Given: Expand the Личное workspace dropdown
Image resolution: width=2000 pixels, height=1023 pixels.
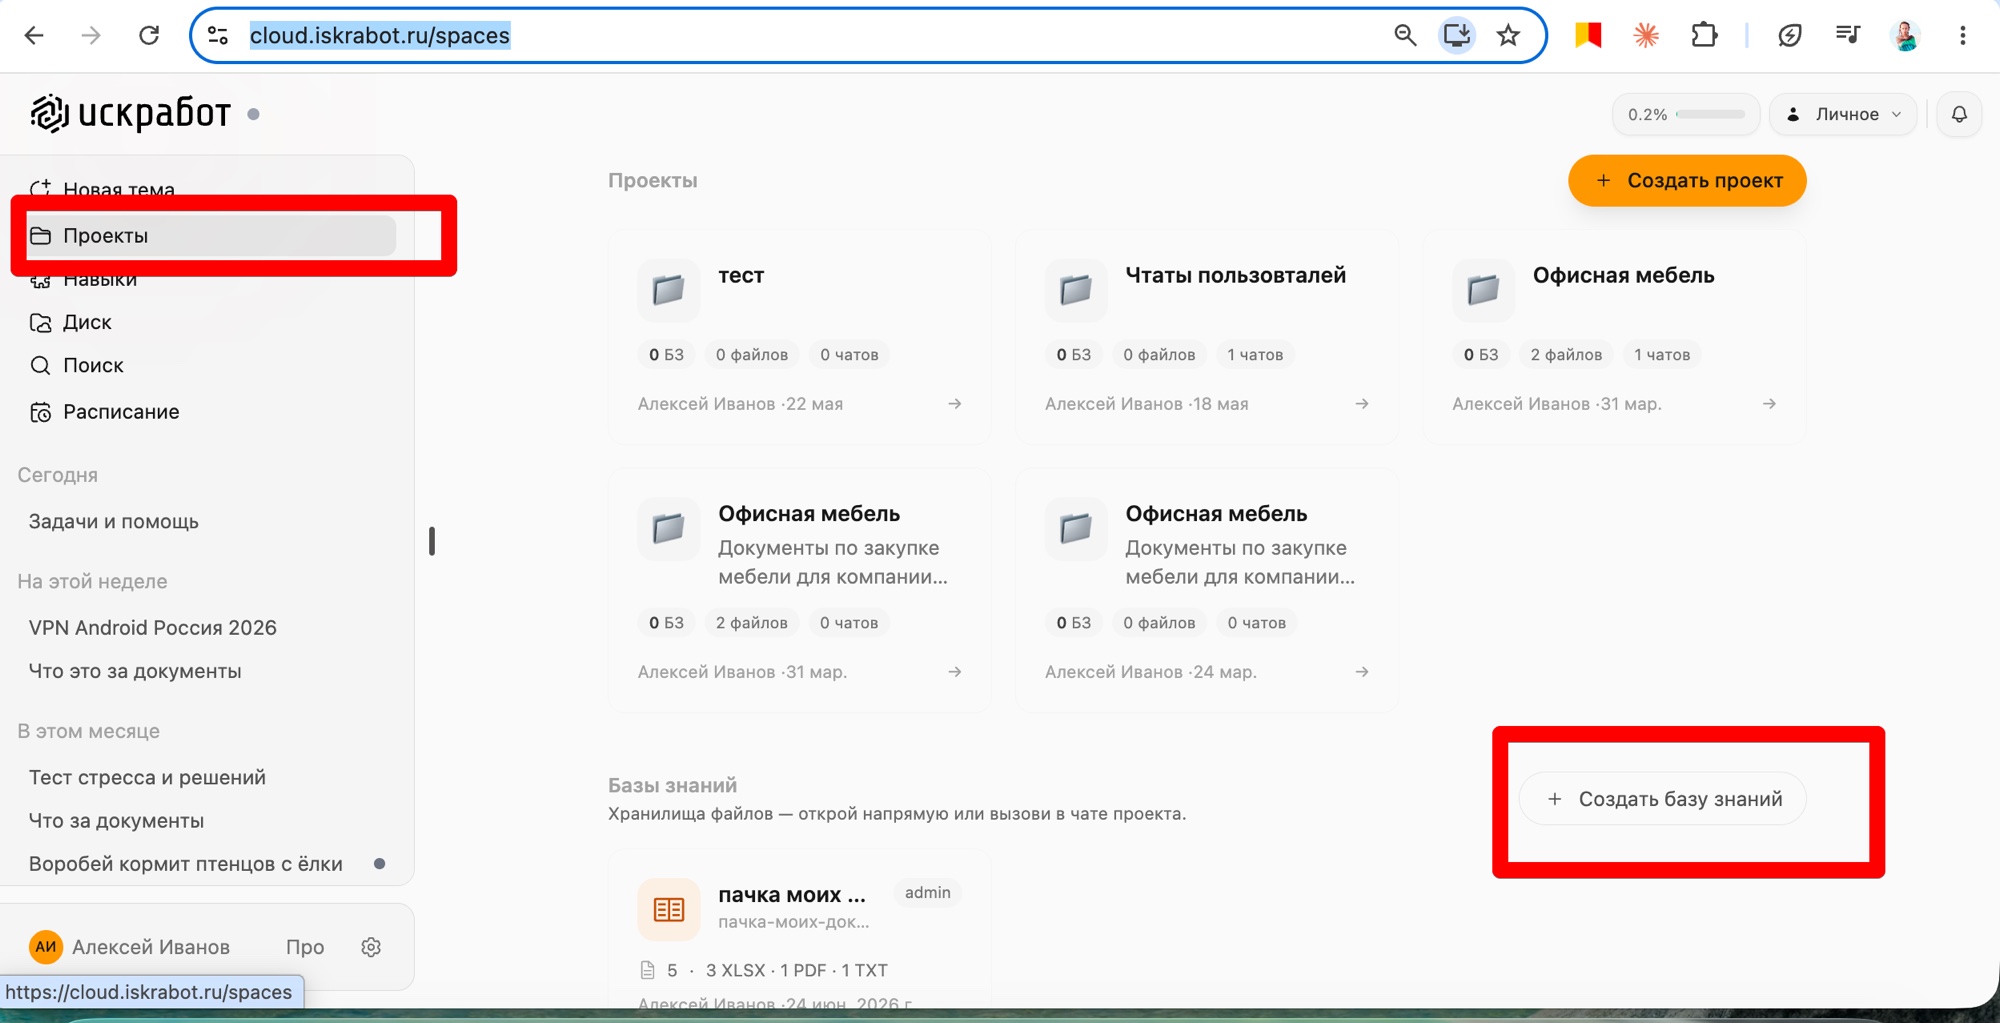Looking at the screenshot, I should click(x=1843, y=114).
